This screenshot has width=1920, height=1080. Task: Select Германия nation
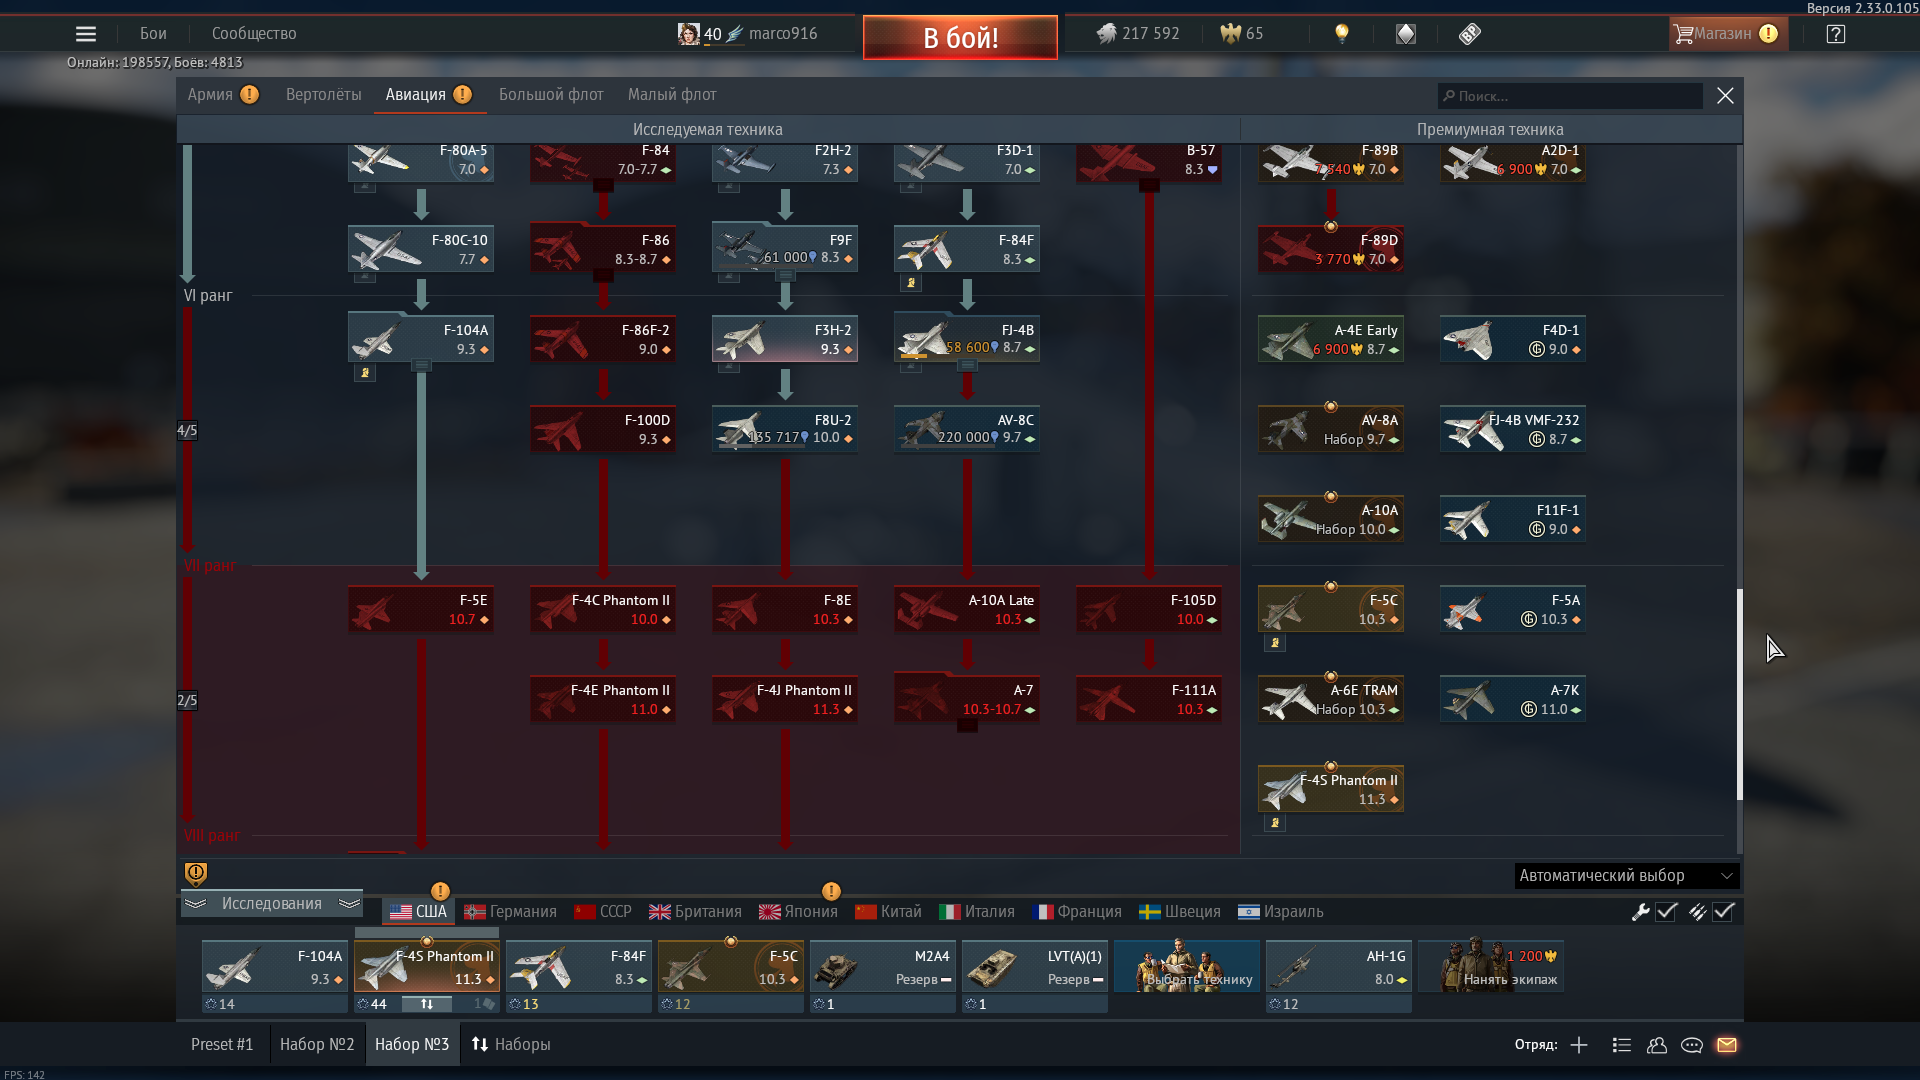(511, 912)
